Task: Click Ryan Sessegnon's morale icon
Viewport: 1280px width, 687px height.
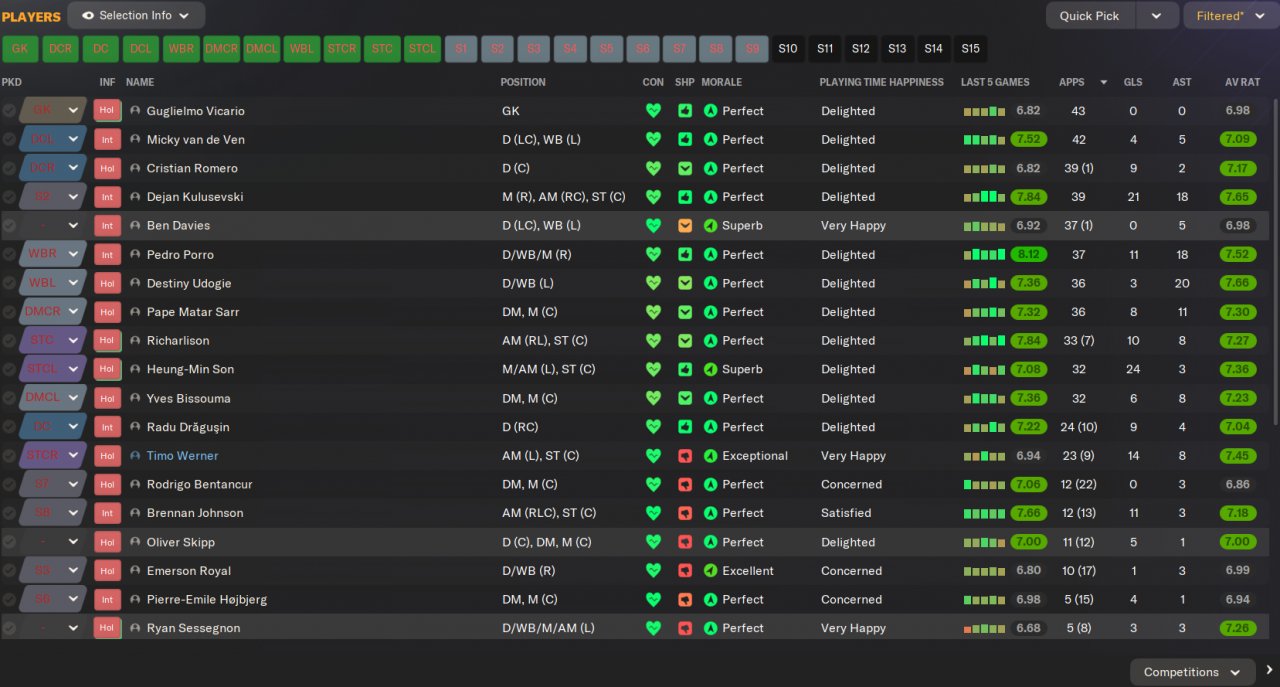Action: click(x=710, y=629)
